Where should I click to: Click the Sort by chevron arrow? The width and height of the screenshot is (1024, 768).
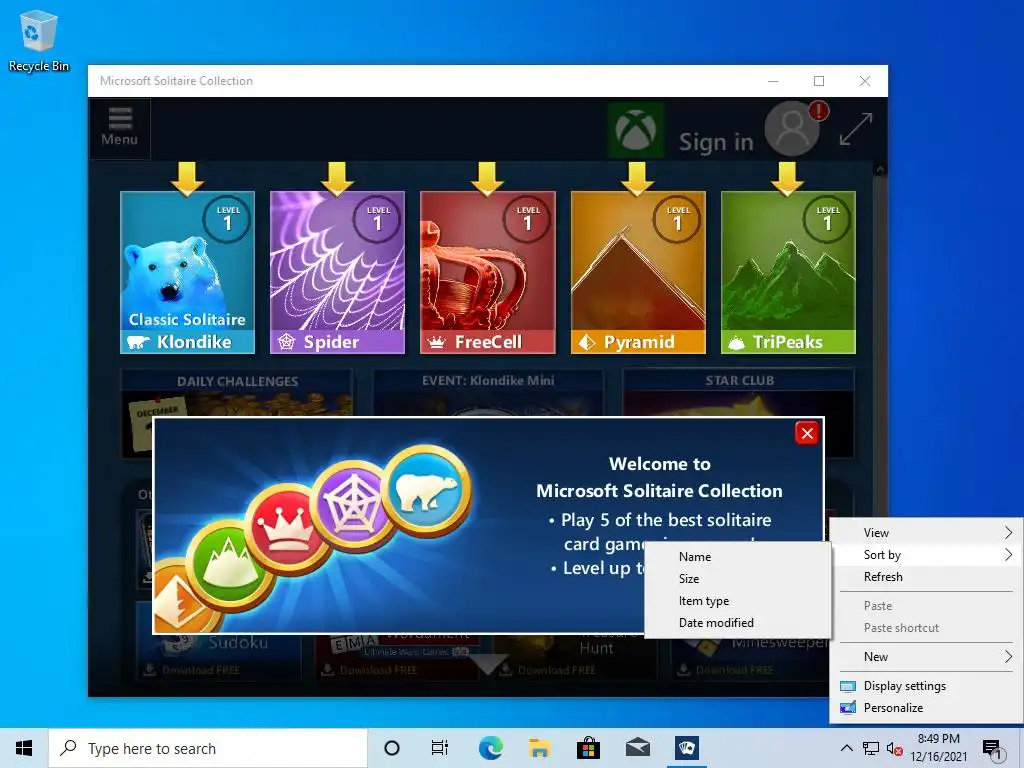1008,555
